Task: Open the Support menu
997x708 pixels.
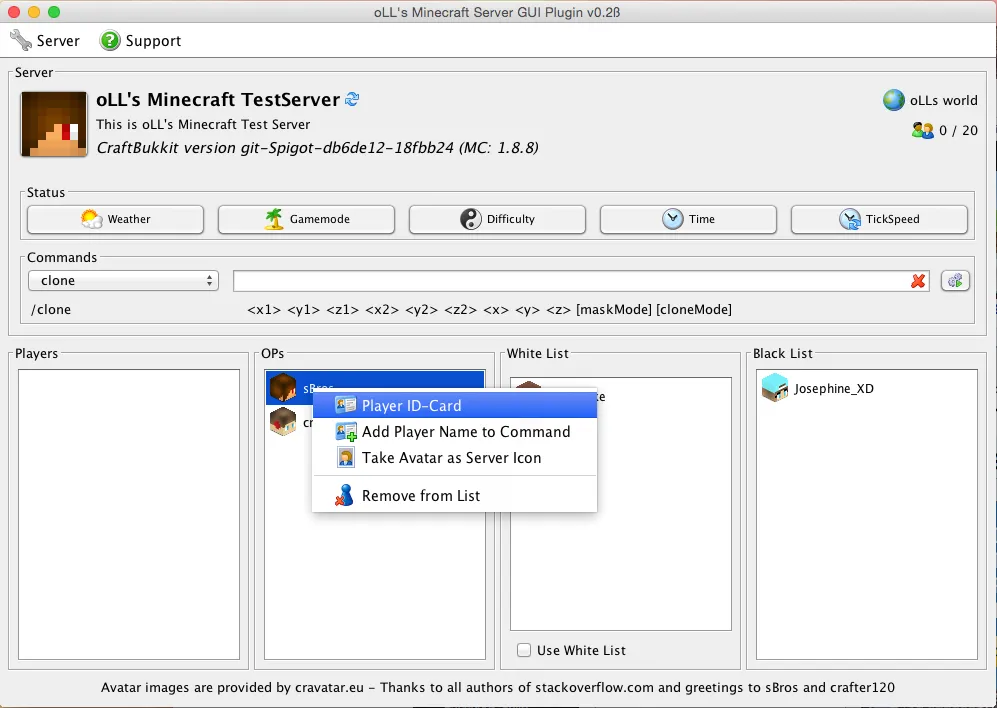Action: click(x=141, y=41)
